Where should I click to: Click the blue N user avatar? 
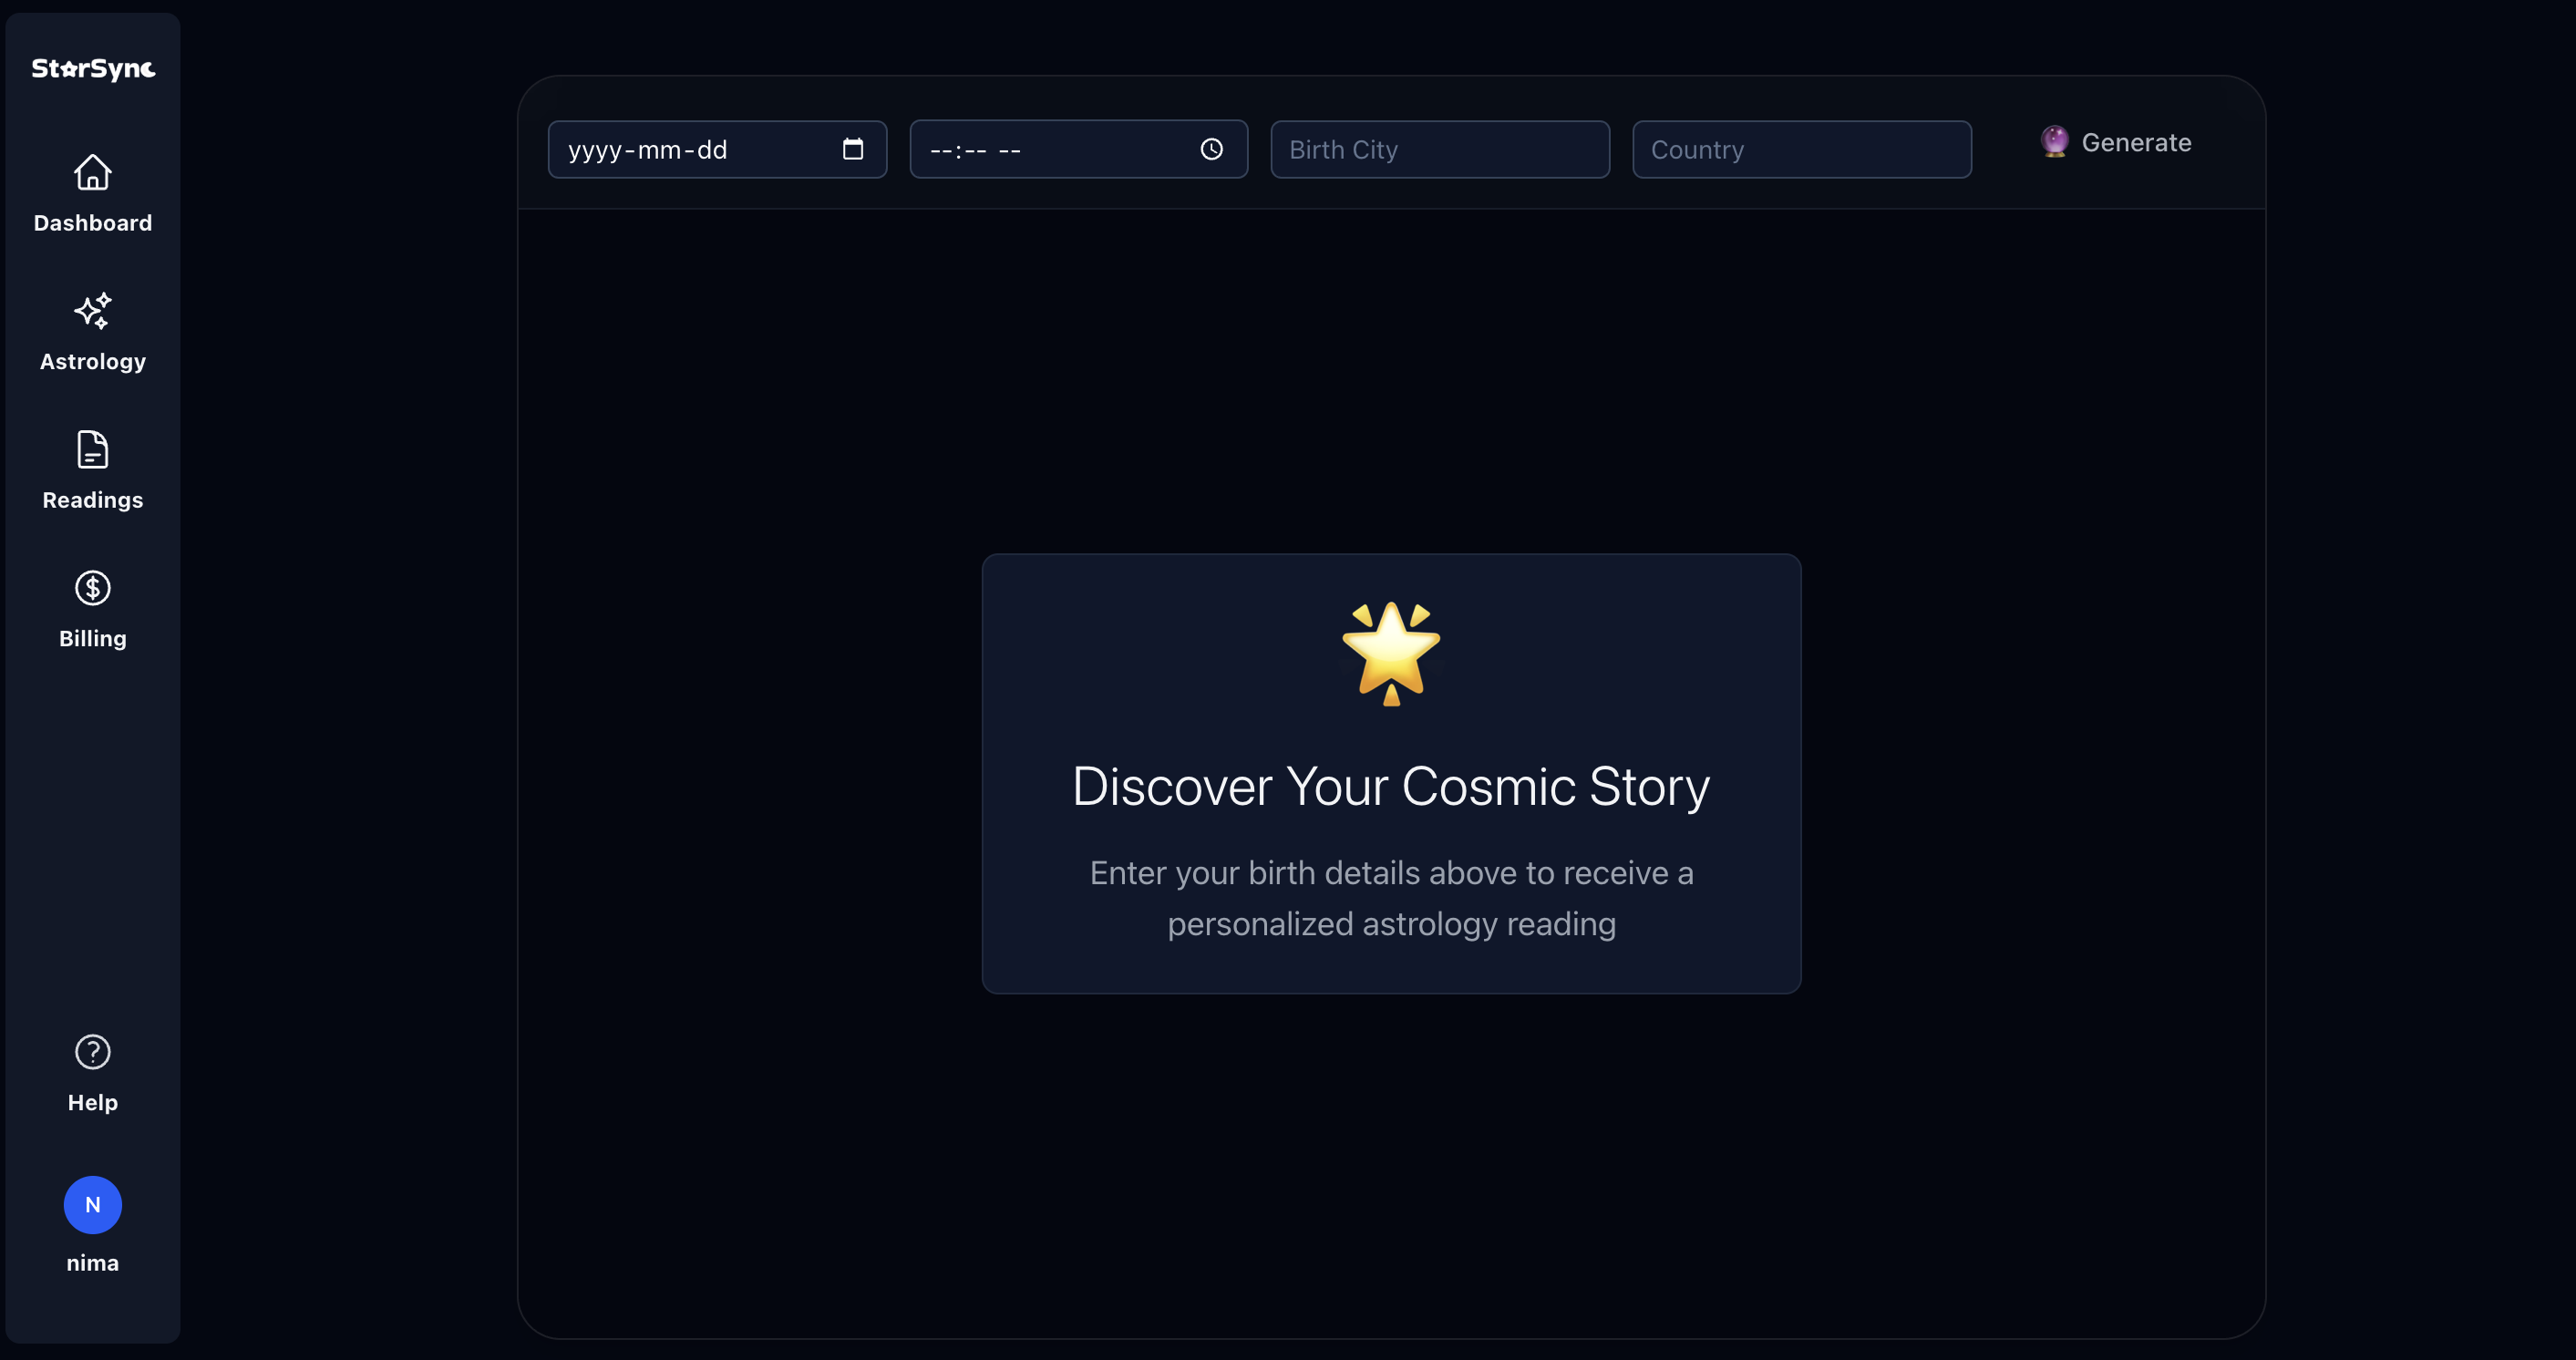pyautogui.click(x=92, y=1205)
